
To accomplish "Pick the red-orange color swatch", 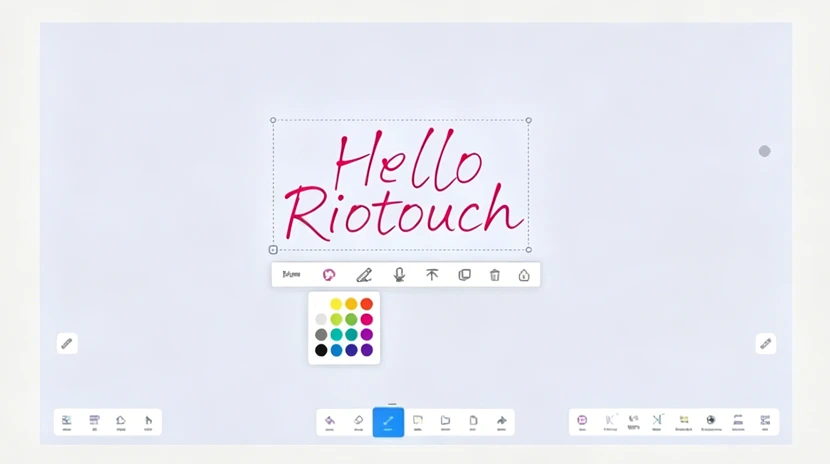I will (366, 304).
